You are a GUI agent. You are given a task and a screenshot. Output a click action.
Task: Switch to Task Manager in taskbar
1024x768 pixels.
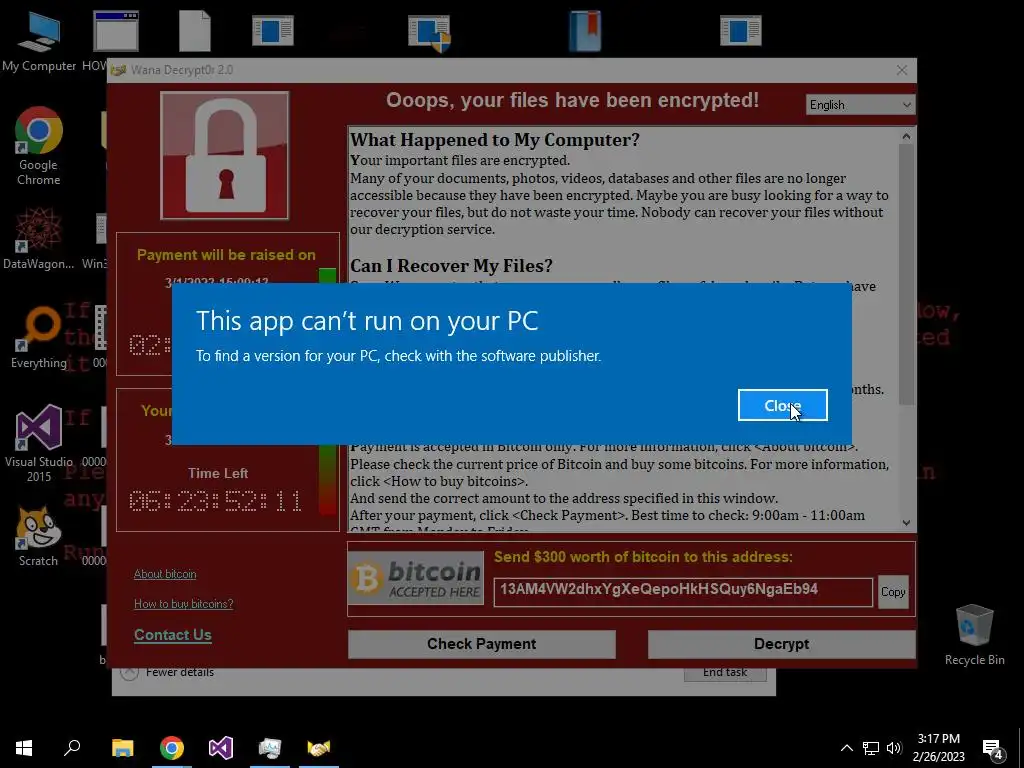point(270,748)
